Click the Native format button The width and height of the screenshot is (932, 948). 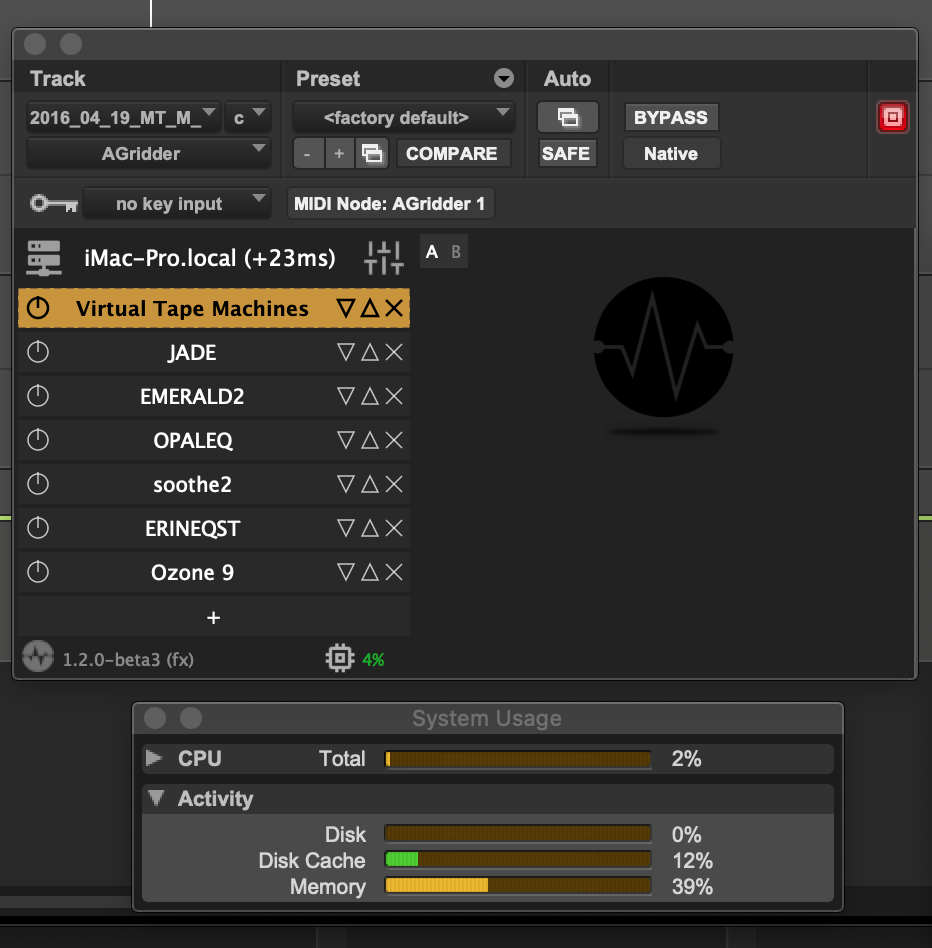tap(671, 154)
